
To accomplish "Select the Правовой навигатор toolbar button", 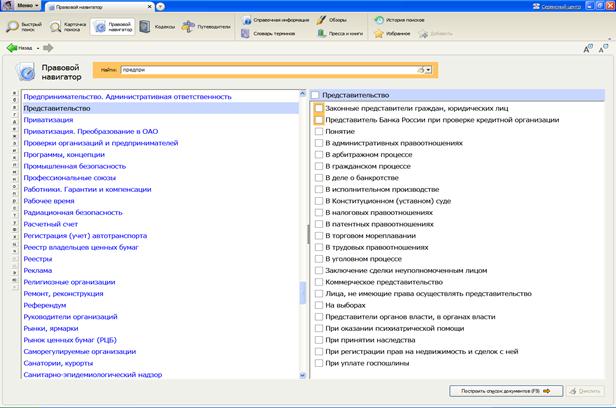I will pos(113,27).
